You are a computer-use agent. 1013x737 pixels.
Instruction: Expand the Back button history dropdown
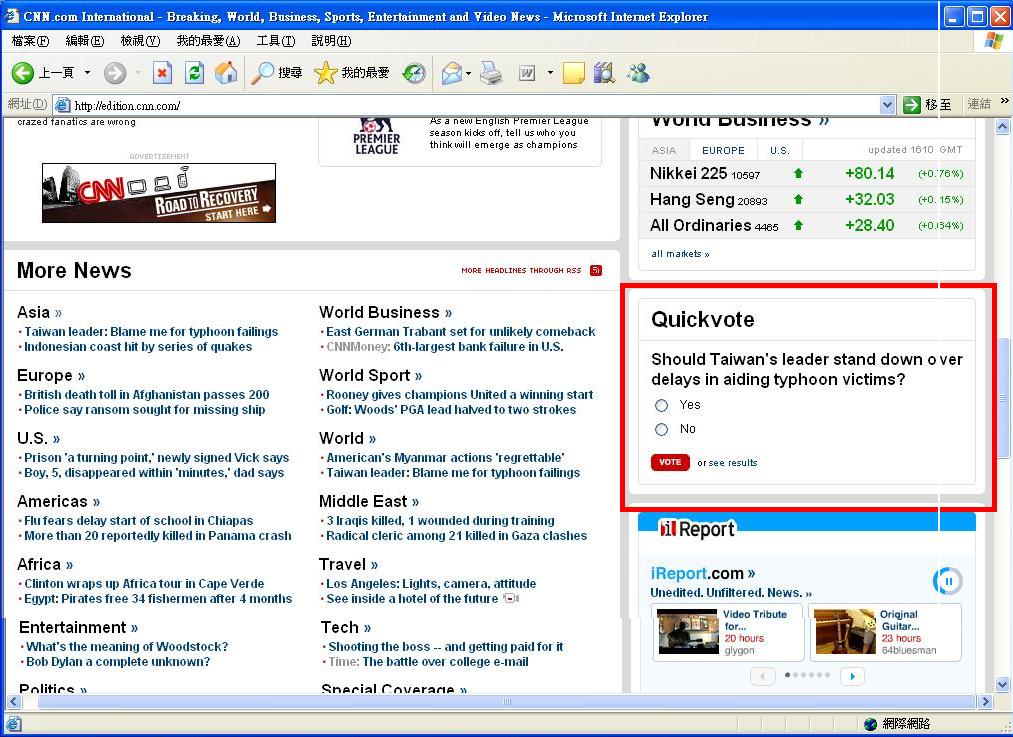(87, 73)
